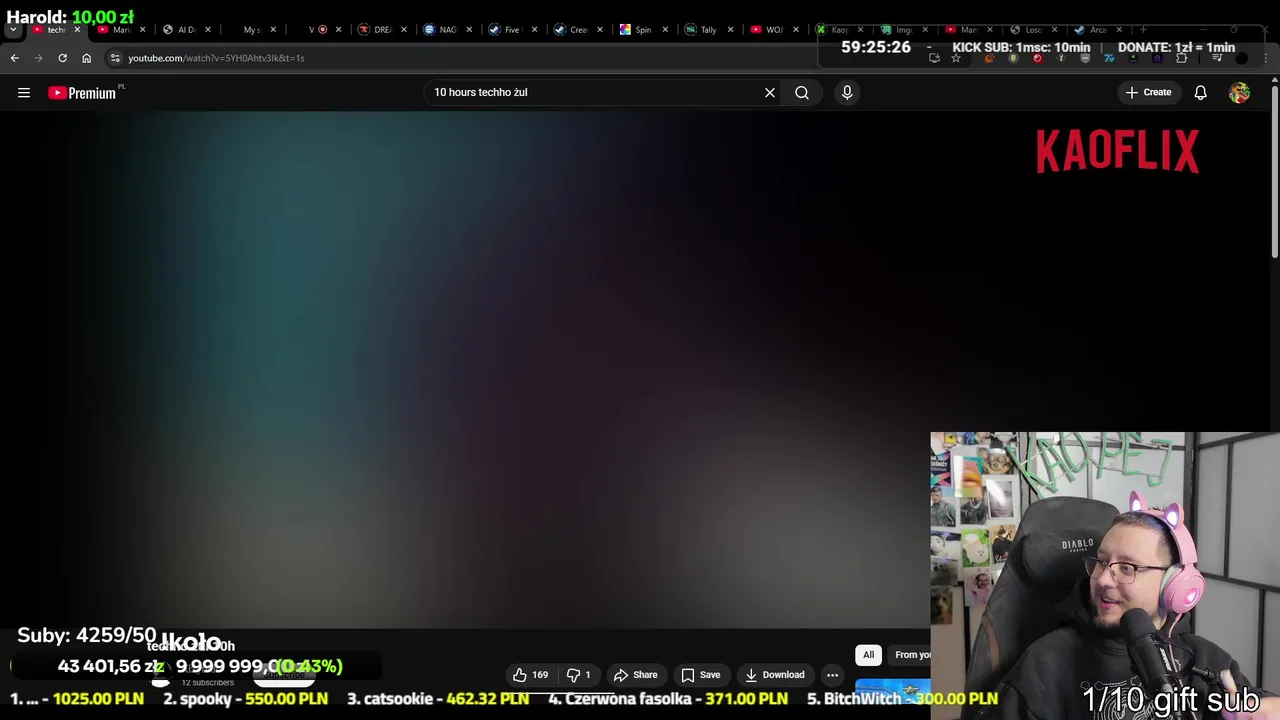Image resolution: width=1280 pixels, height=720 pixels.
Task: Like the video (169 likes)
Action: tap(530, 675)
